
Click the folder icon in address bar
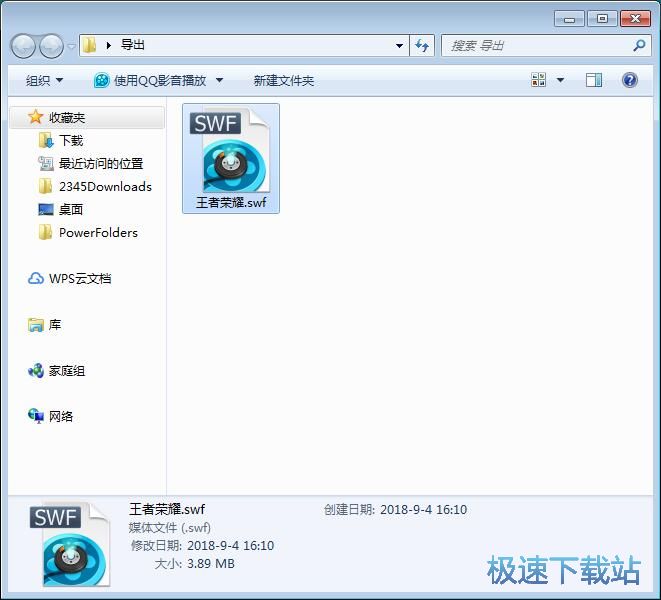click(89, 45)
